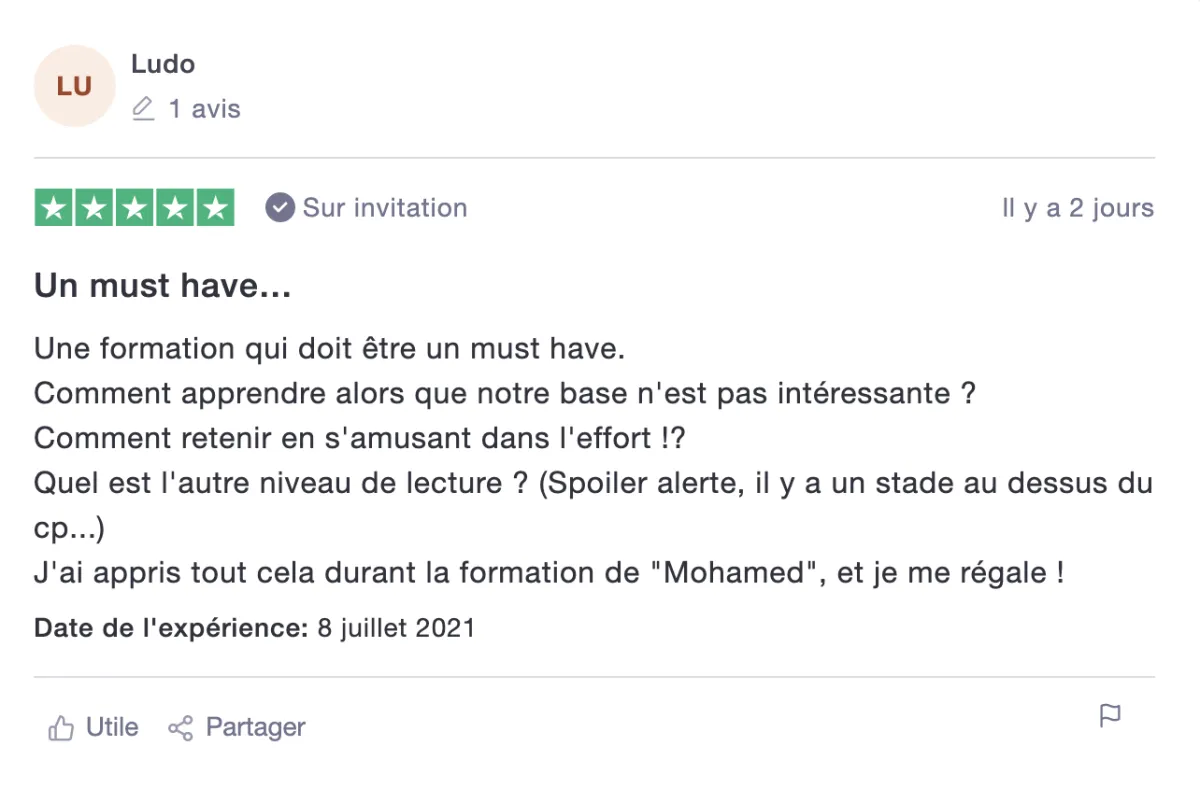1200x788 pixels.
Task: Open the "Sur invitation" label info
Action: [x=385, y=208]
